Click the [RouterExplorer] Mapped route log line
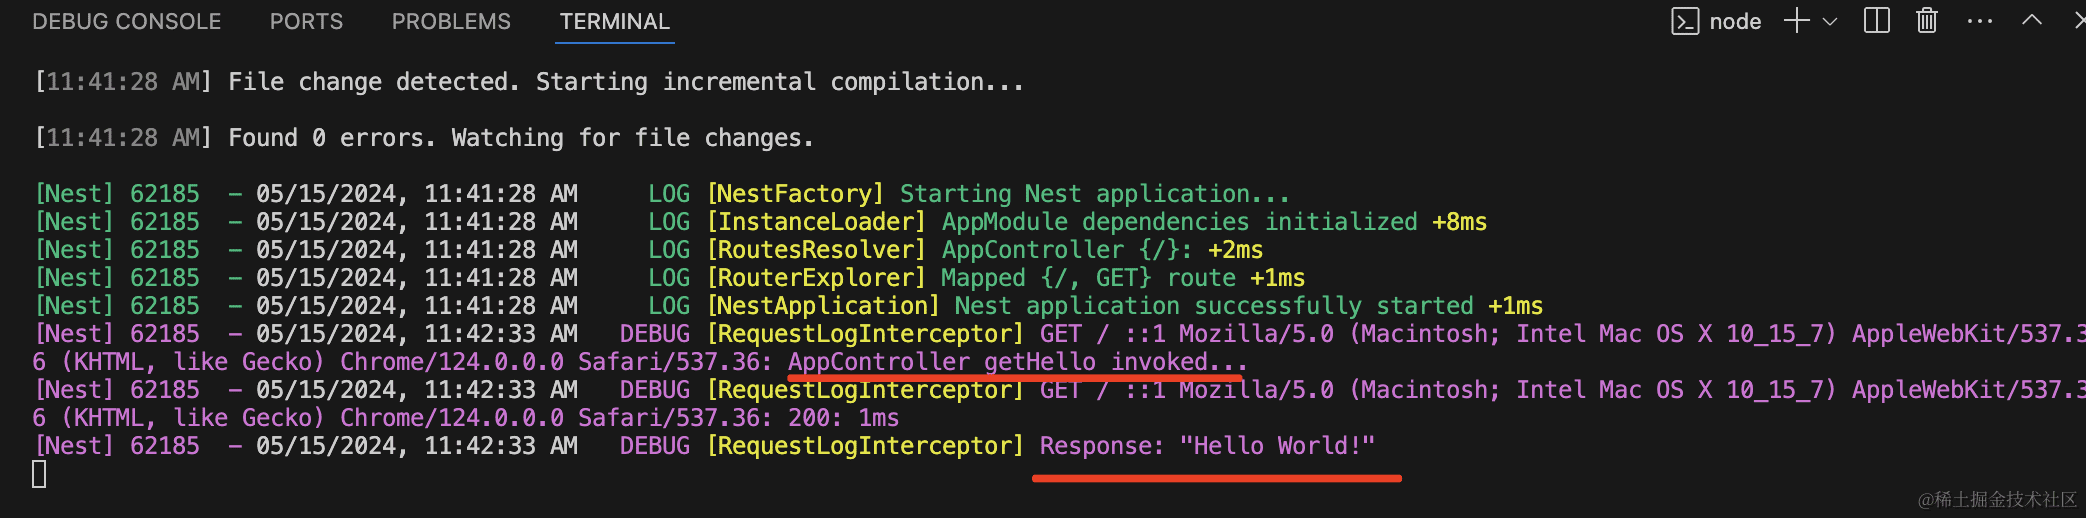The height and width of the screenshot is (518, 2086). coord(1005,278)
